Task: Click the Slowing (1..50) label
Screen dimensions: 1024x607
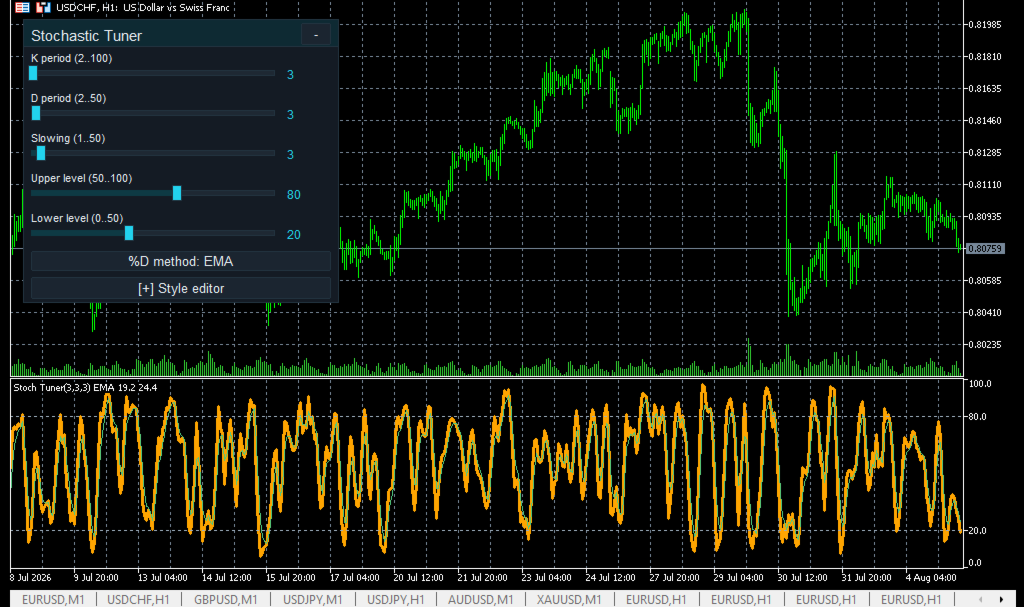Action: [x=68, y=138]
